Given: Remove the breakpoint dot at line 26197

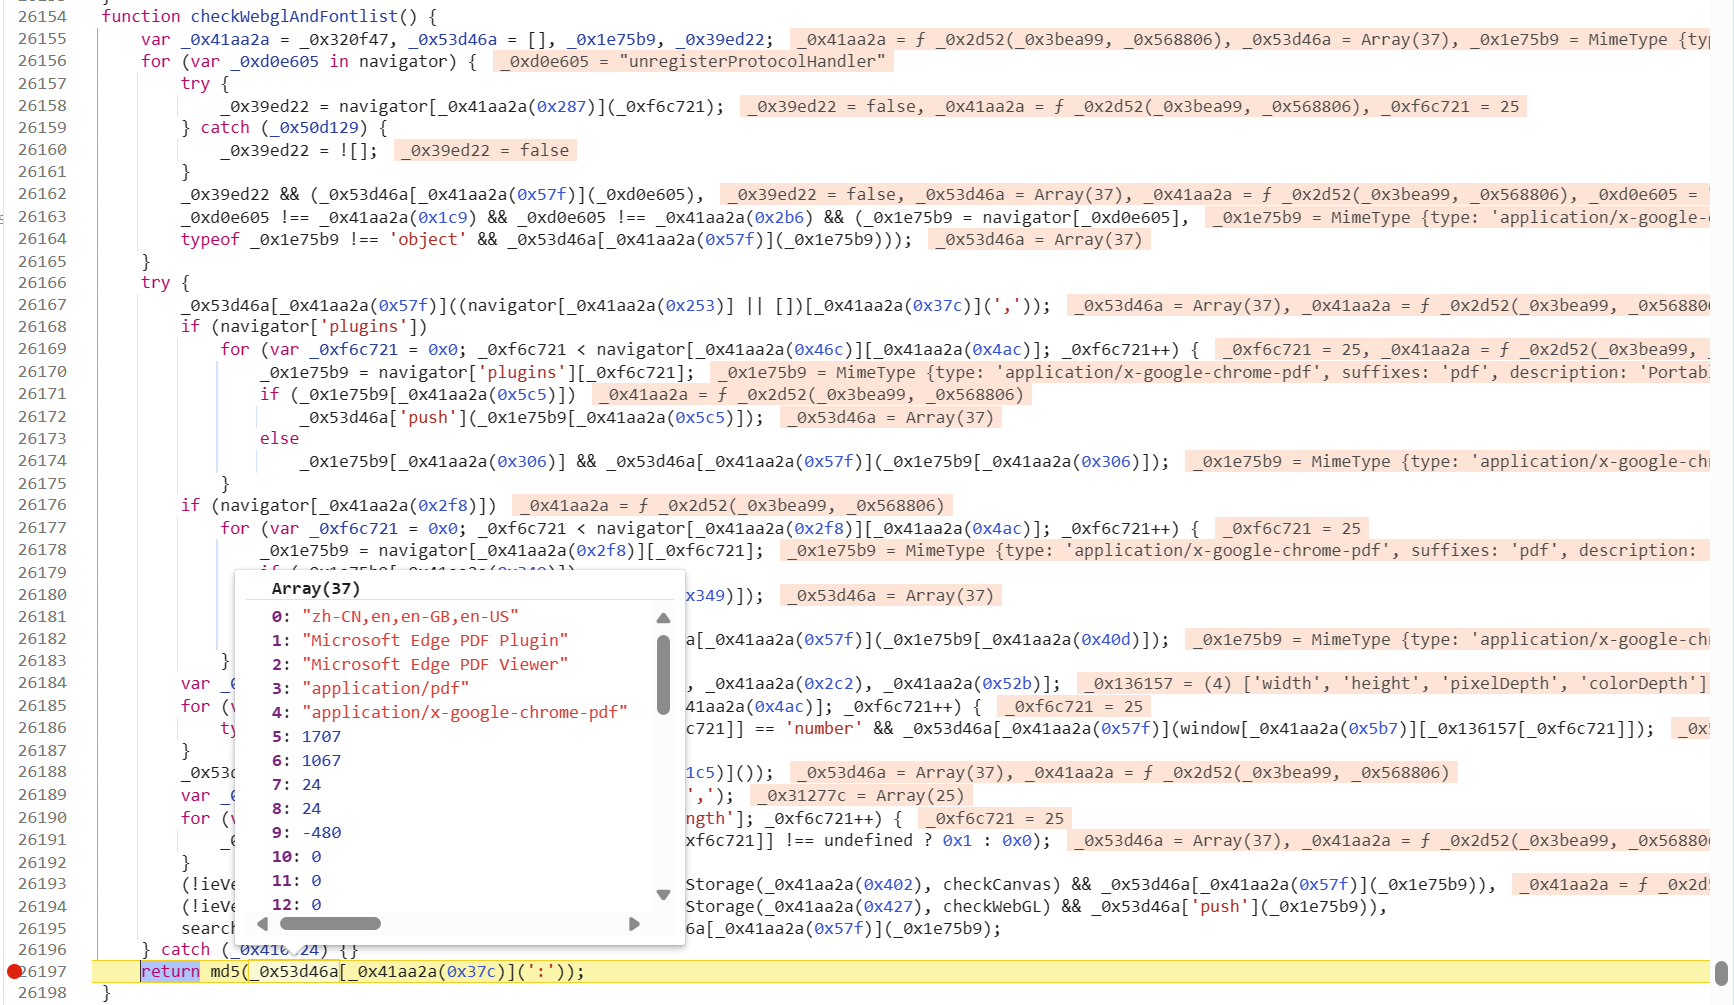Looking at the screenshot, I should coord(14,972).
